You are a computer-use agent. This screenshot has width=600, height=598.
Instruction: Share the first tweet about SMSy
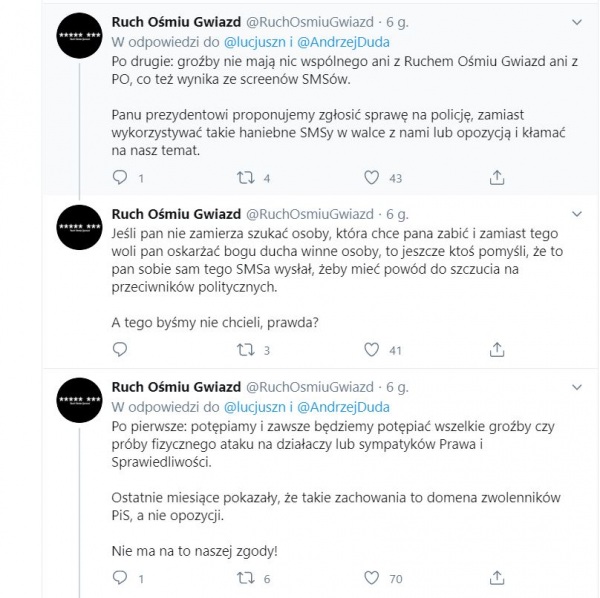point(497,178)
